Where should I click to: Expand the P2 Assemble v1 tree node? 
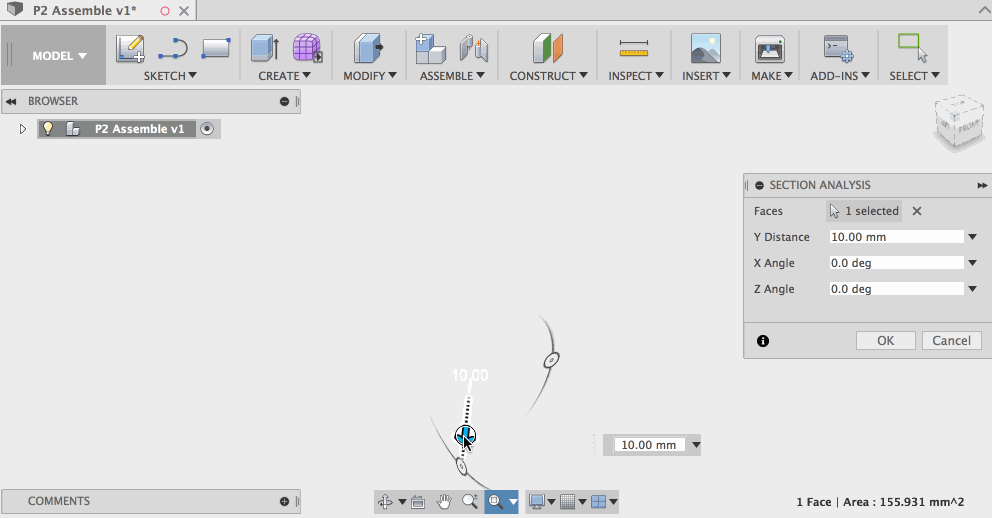pos(23,129)
